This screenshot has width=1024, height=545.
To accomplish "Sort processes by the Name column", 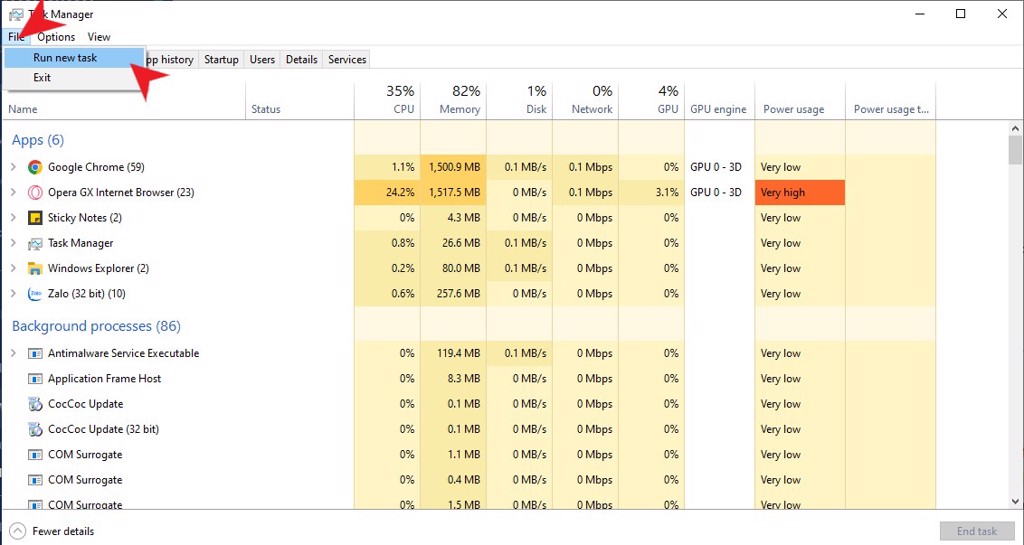I will [x=124, y=101].
